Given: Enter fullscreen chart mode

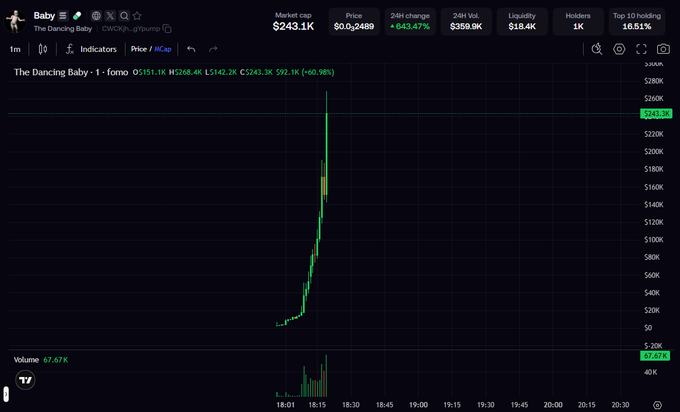Looking at the screenshot, I should pyautogui.click(x=641, y=49).
